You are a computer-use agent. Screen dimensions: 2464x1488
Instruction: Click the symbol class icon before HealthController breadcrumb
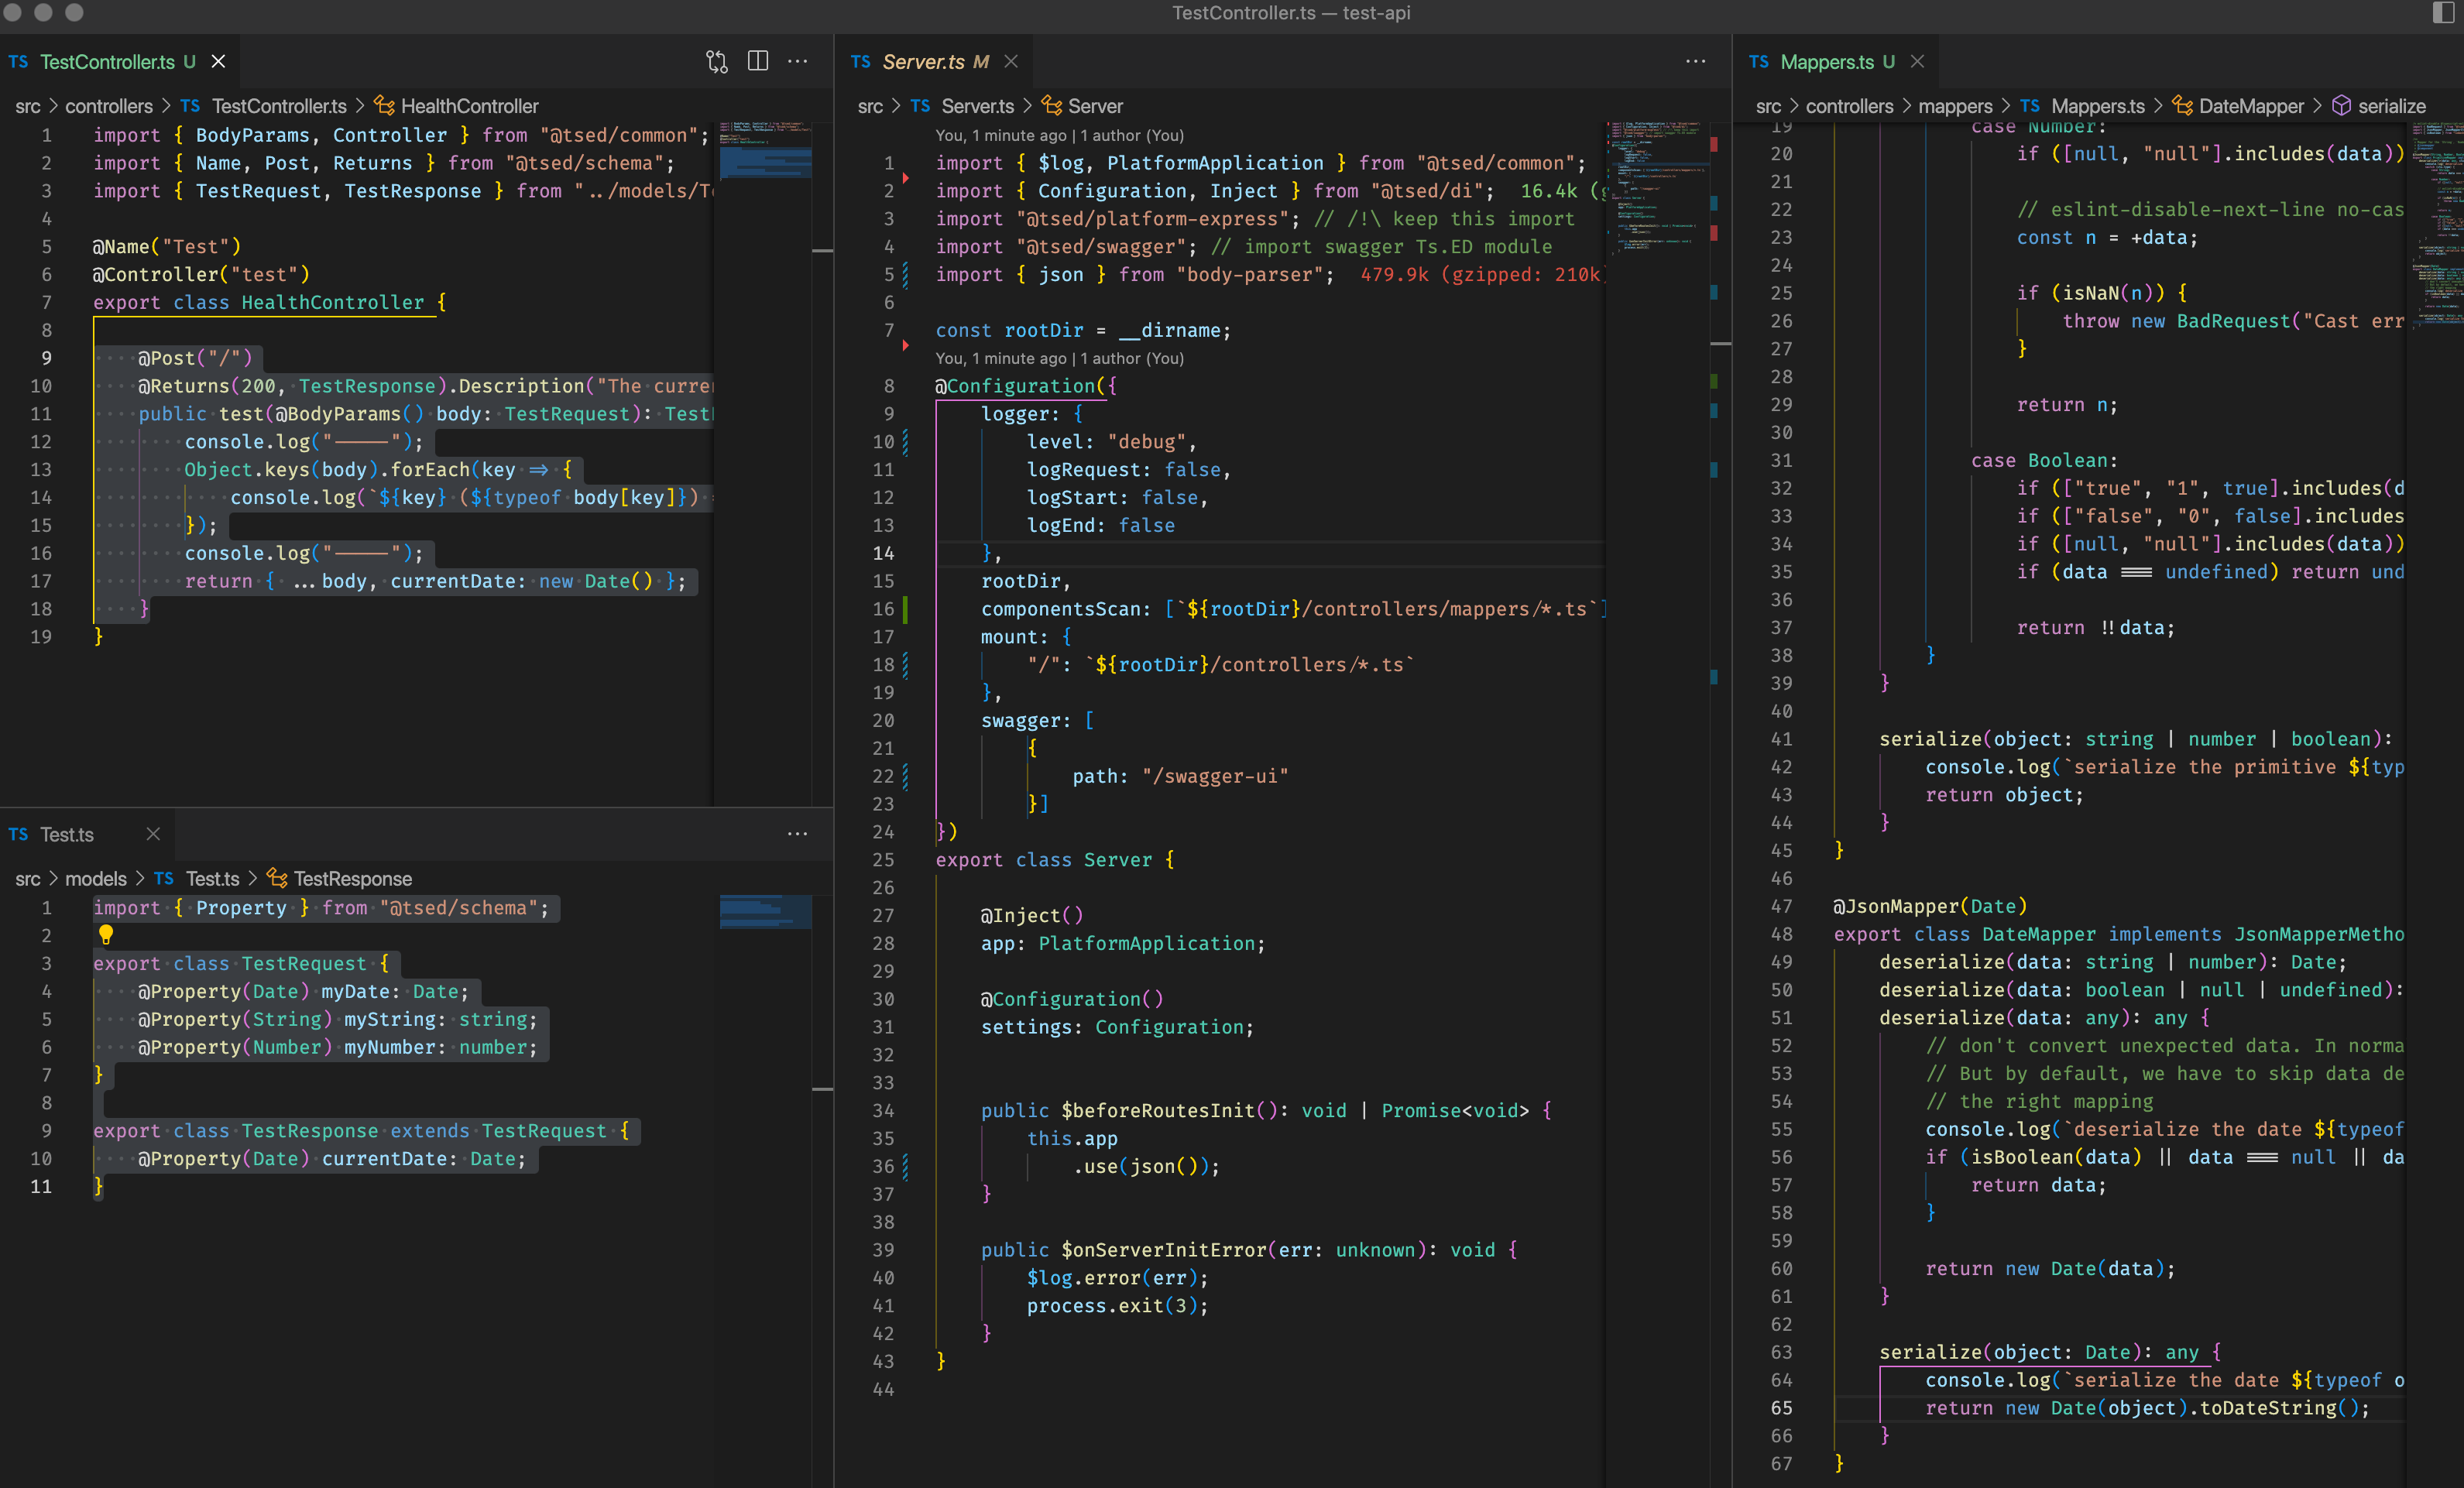point(384,106)
